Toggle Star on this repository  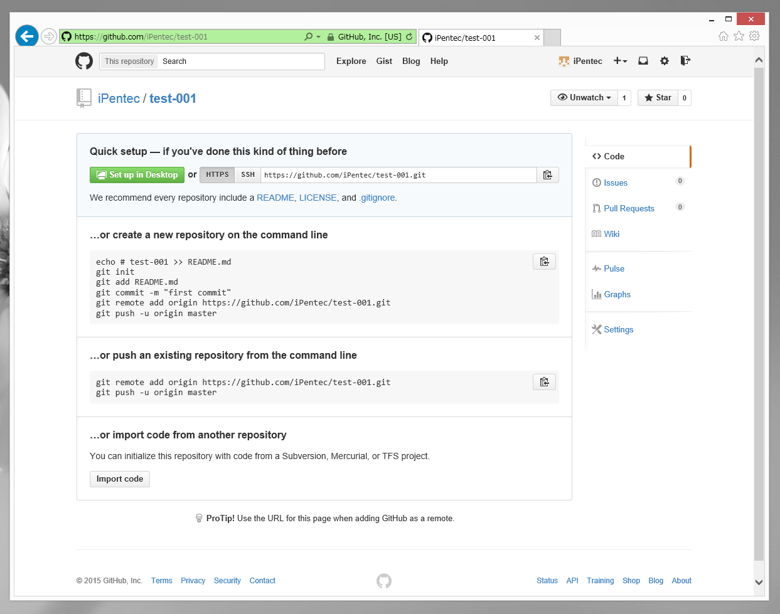tap(658, 98)
